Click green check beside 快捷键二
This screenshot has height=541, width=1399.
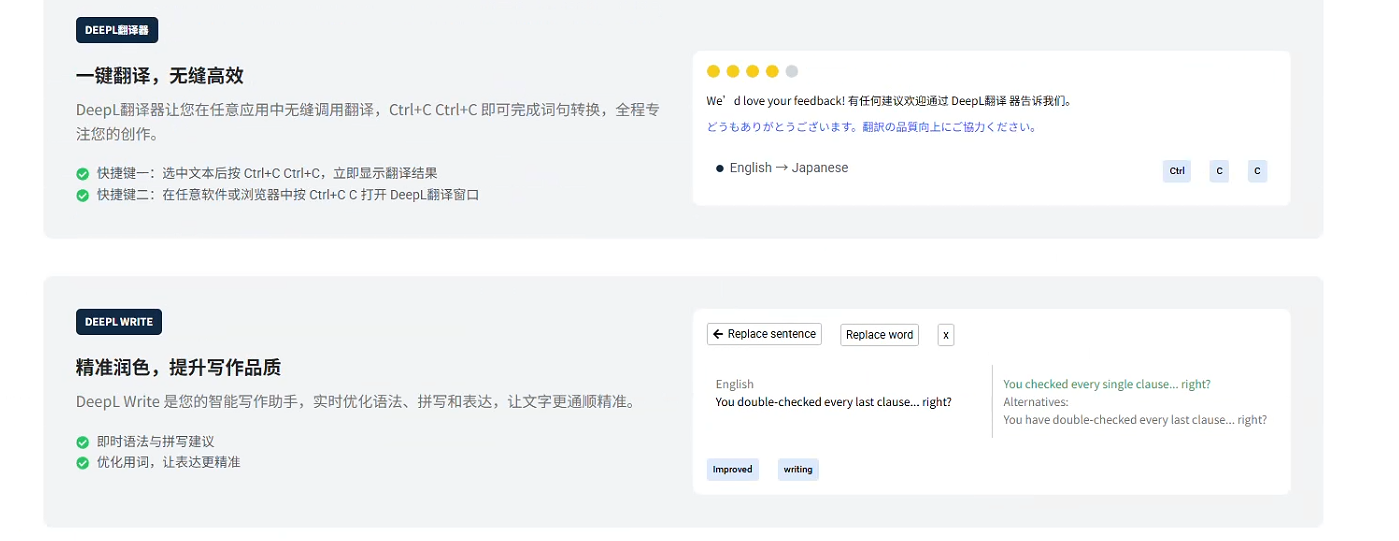pos(83,195)
